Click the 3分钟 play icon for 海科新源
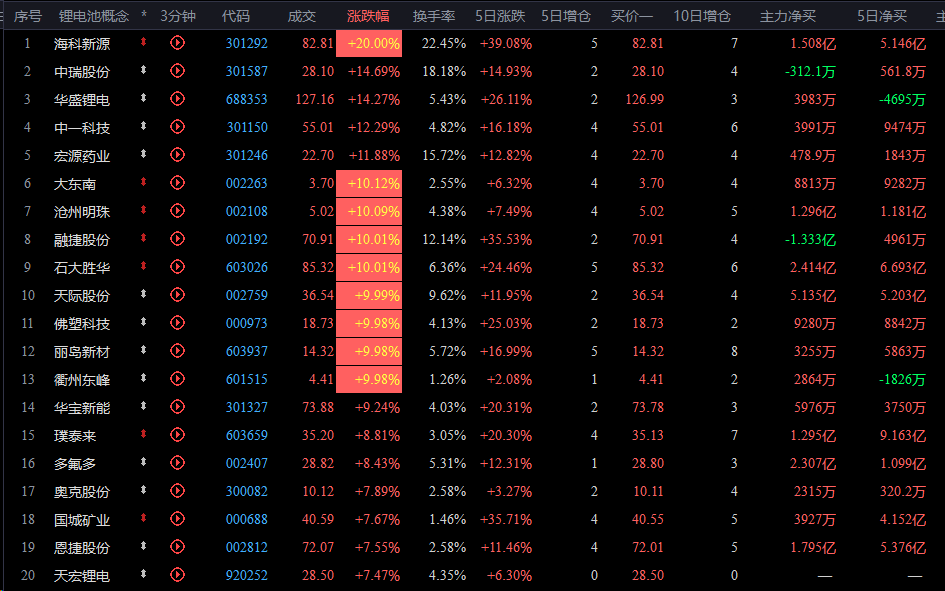The image size is (945, 591). (x=177, y=43)
